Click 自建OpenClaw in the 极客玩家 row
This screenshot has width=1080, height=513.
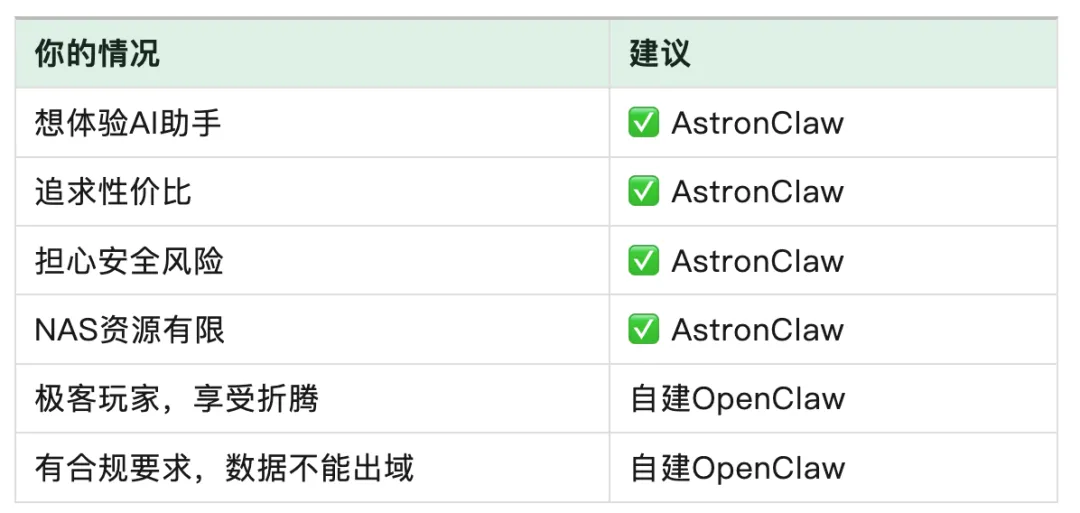738,399
